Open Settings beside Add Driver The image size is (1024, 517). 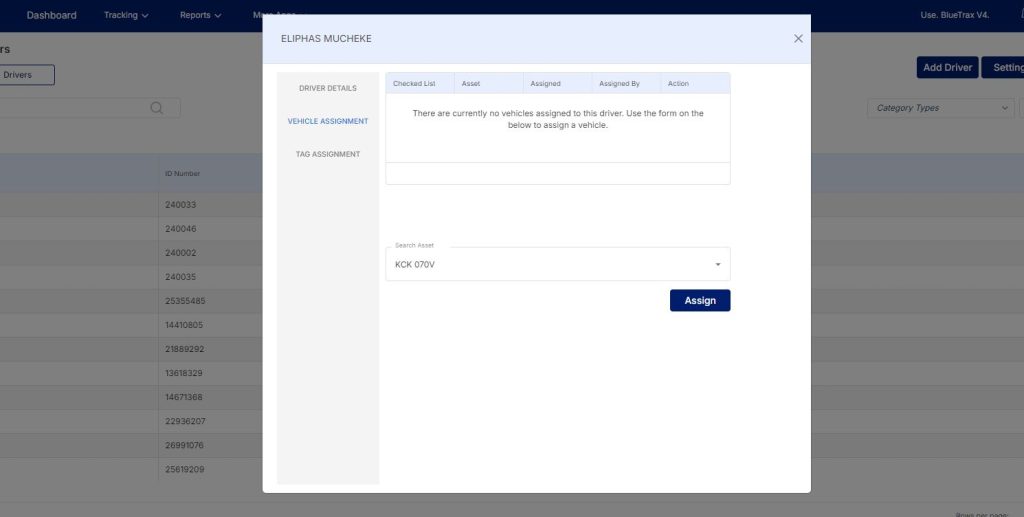[1003, 67]
